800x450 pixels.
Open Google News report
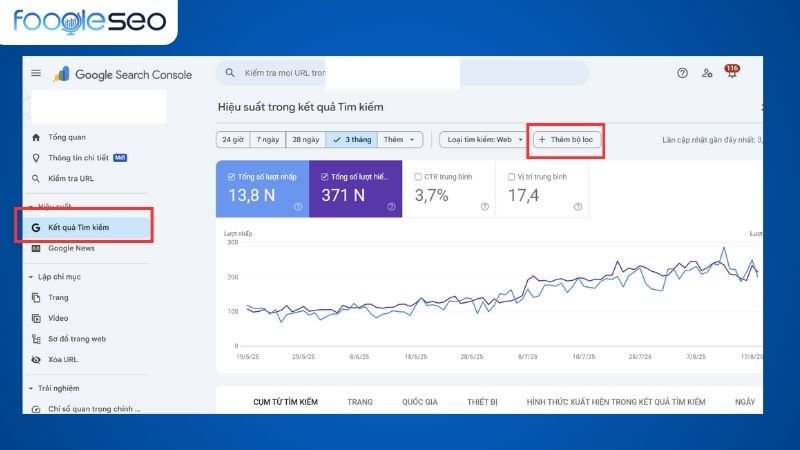coord(71,248)
